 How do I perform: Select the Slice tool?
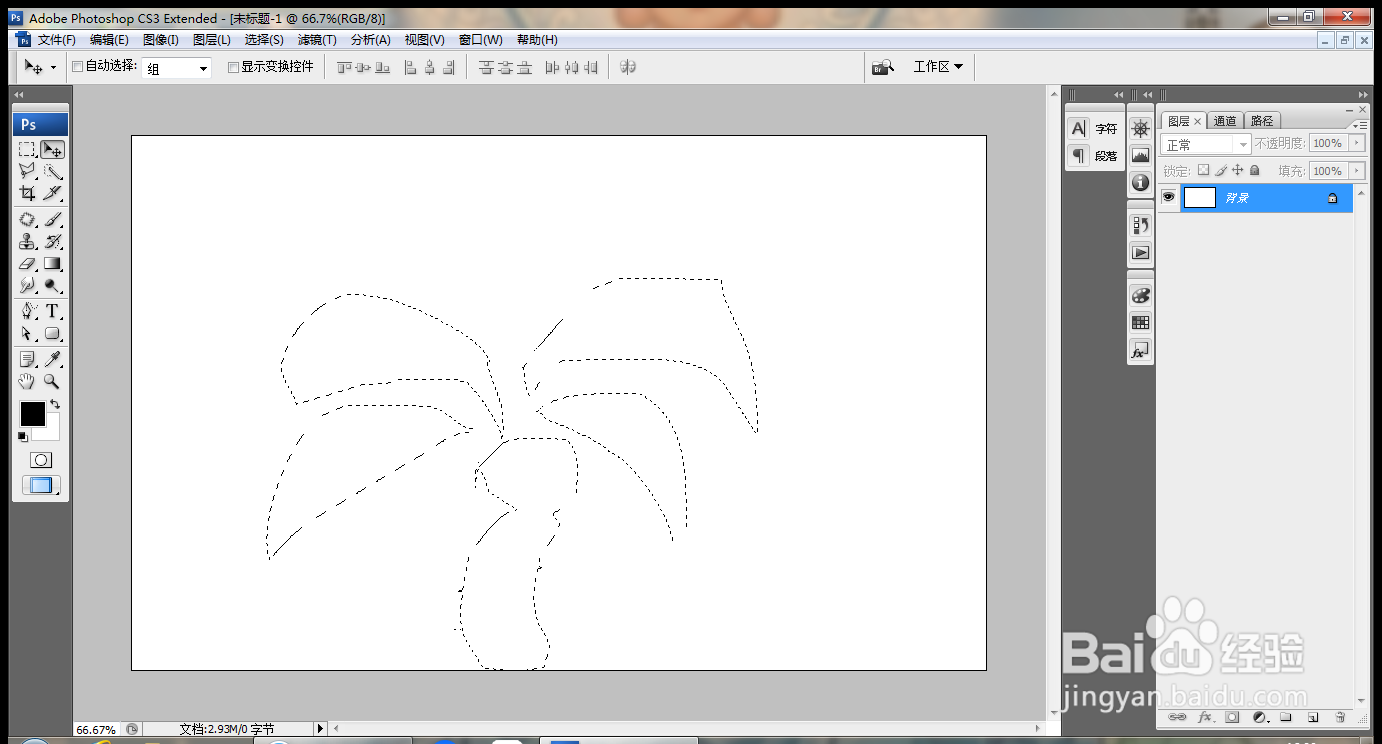[x=52, y=193]
